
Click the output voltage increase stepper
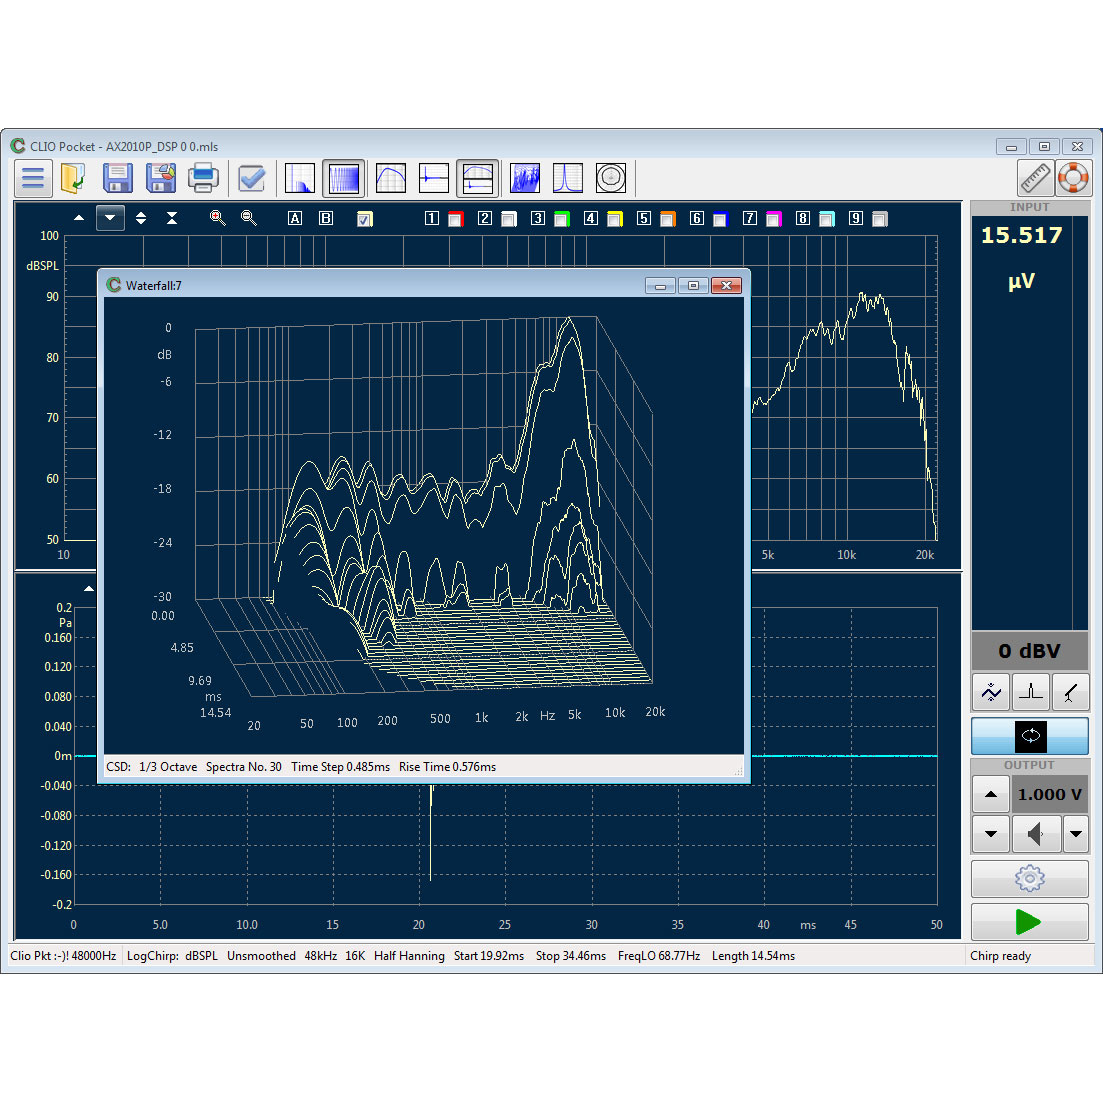click(990, 793)
